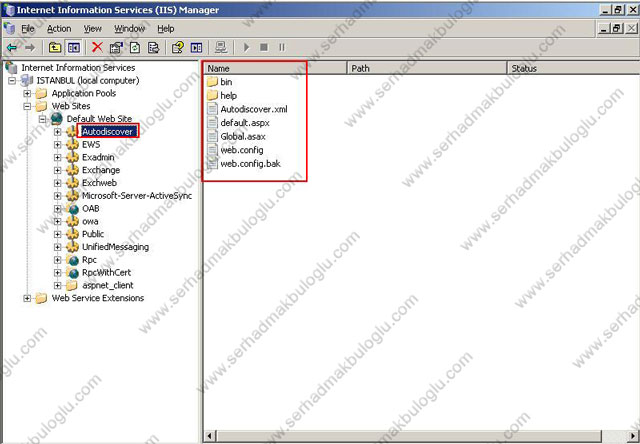Click the IIS Manager title bar icon
The width and height of the screenshot is (640, 444).
[x=9, y=10]
